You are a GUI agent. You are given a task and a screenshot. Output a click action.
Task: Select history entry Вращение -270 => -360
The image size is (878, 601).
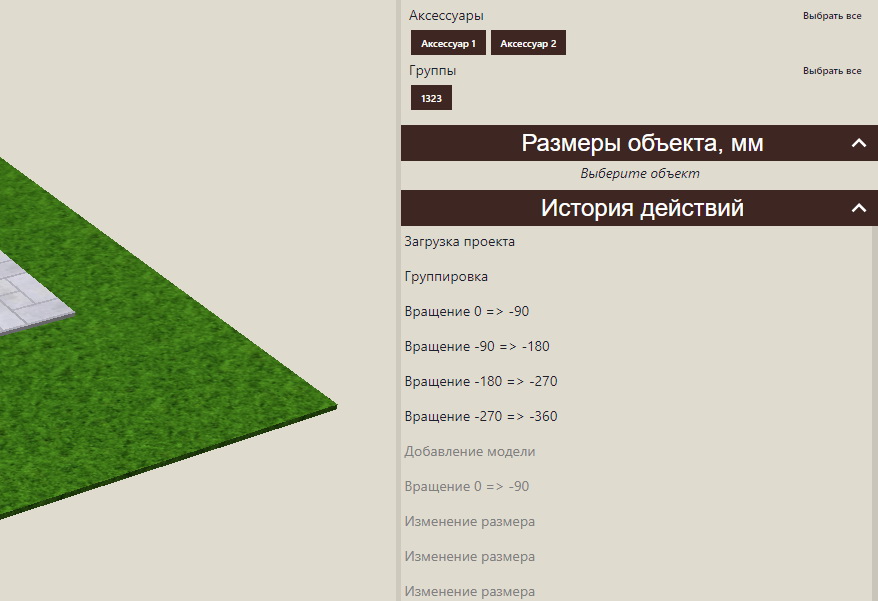point(480,416)
